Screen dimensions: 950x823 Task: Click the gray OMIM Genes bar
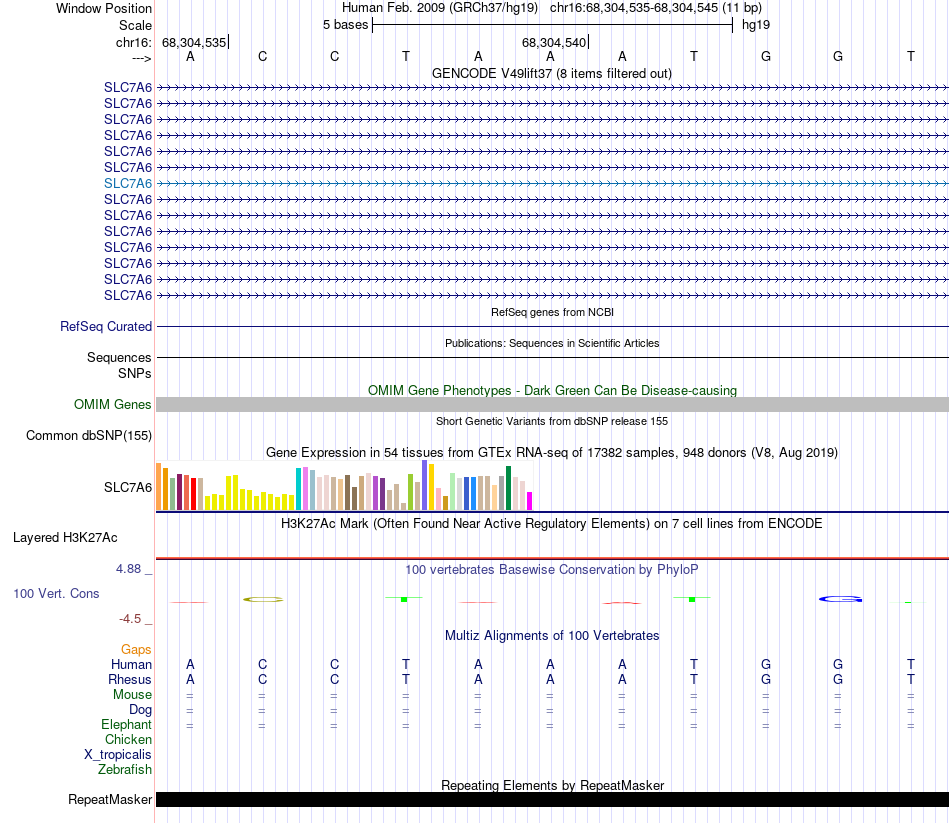pos(552,404)
